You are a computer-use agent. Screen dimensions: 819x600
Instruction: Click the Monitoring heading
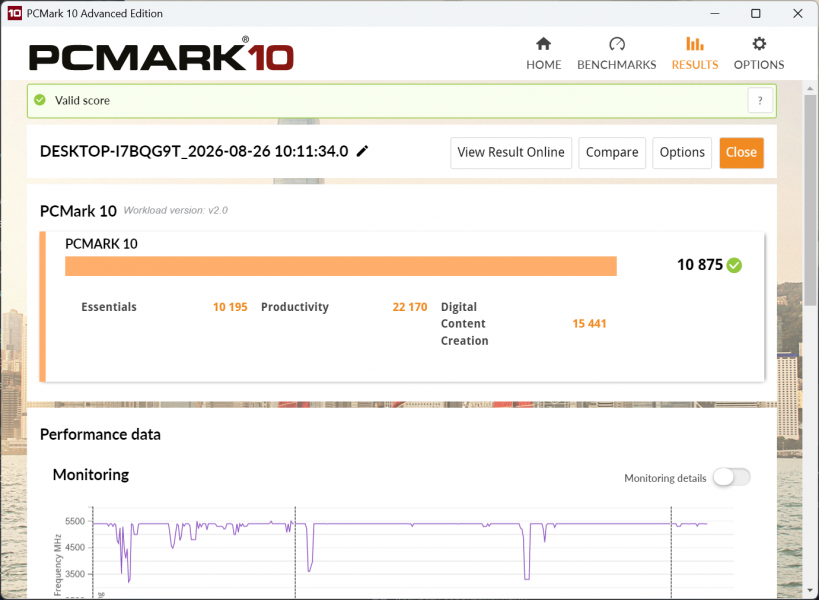(91, 475)
